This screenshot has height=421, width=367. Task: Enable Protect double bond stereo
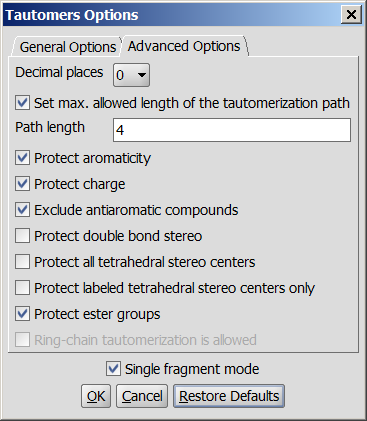(22, 236)
